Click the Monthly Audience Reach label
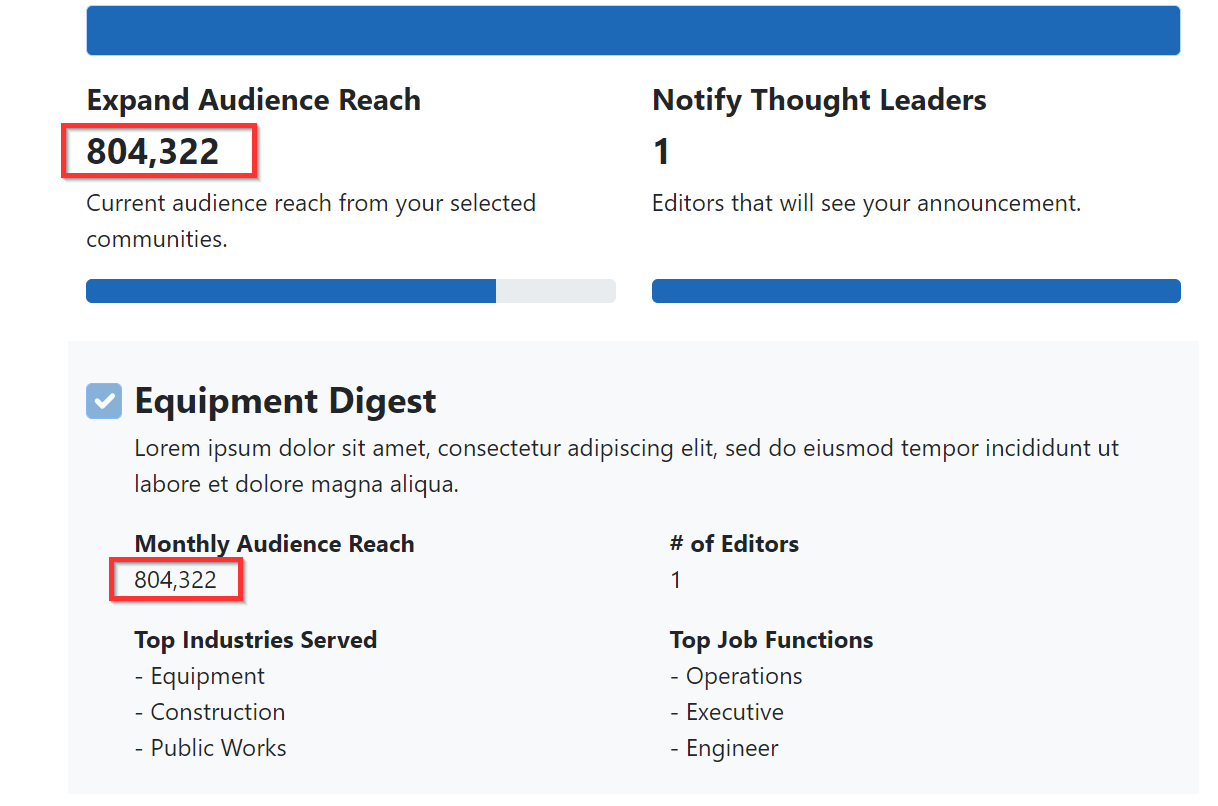Image resolution: width=1218 pixels, height=806 pixels. pyautogui.click(x=274, y=544)
